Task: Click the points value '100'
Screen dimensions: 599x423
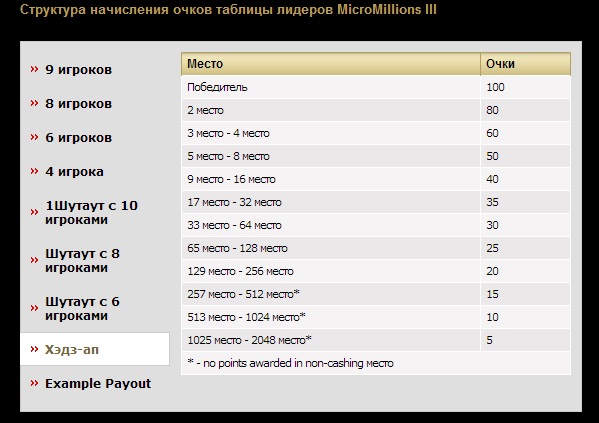Action: [495, 87]
